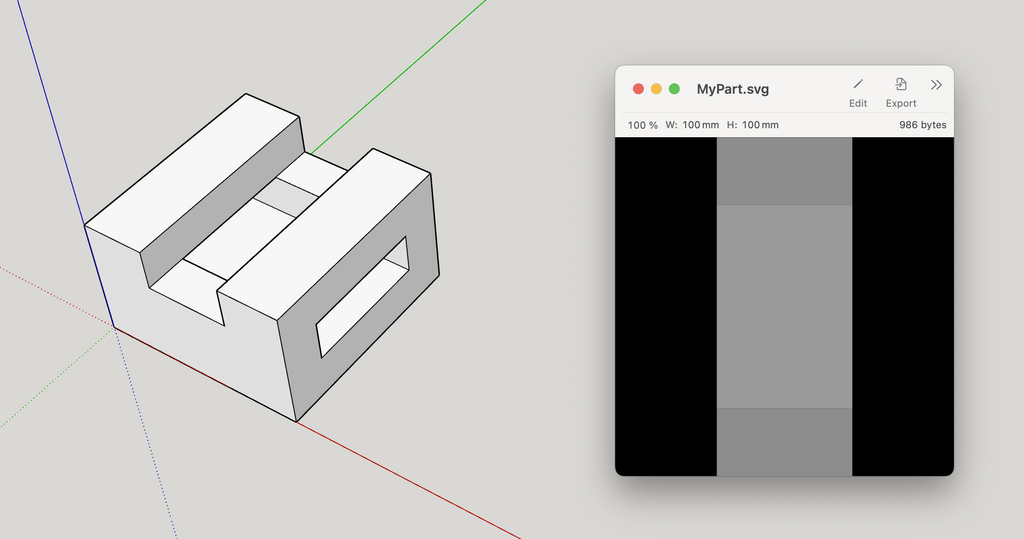
Task: Click the Edit pencil icon
Action: pos(857,85)
